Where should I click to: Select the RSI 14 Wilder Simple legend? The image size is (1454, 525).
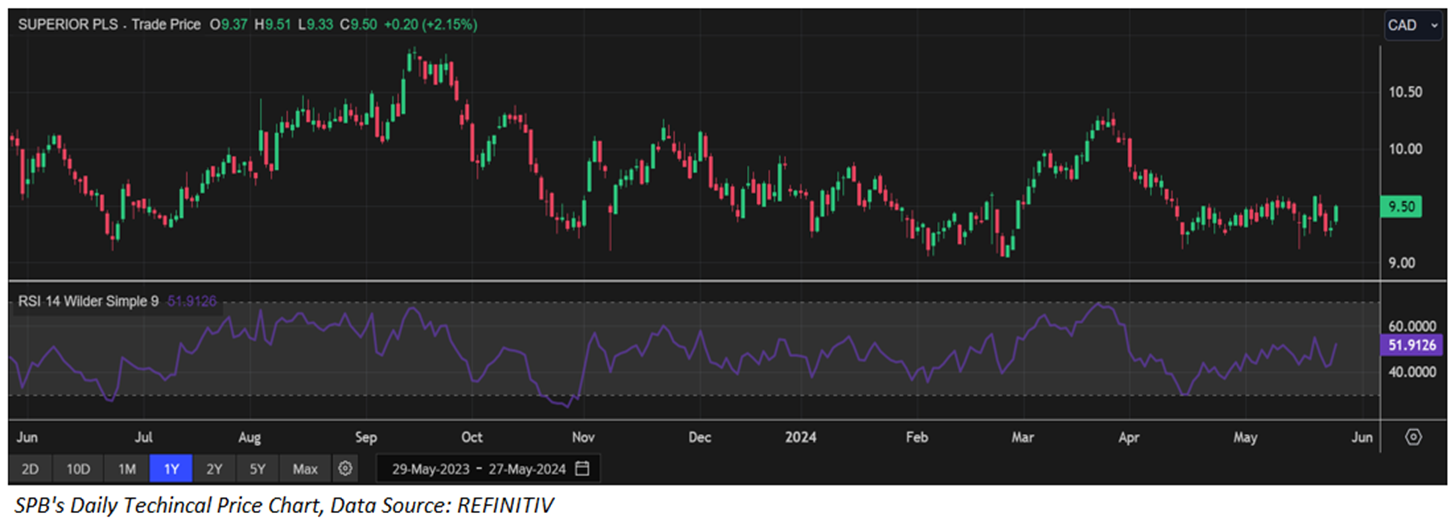click(90, 299)
